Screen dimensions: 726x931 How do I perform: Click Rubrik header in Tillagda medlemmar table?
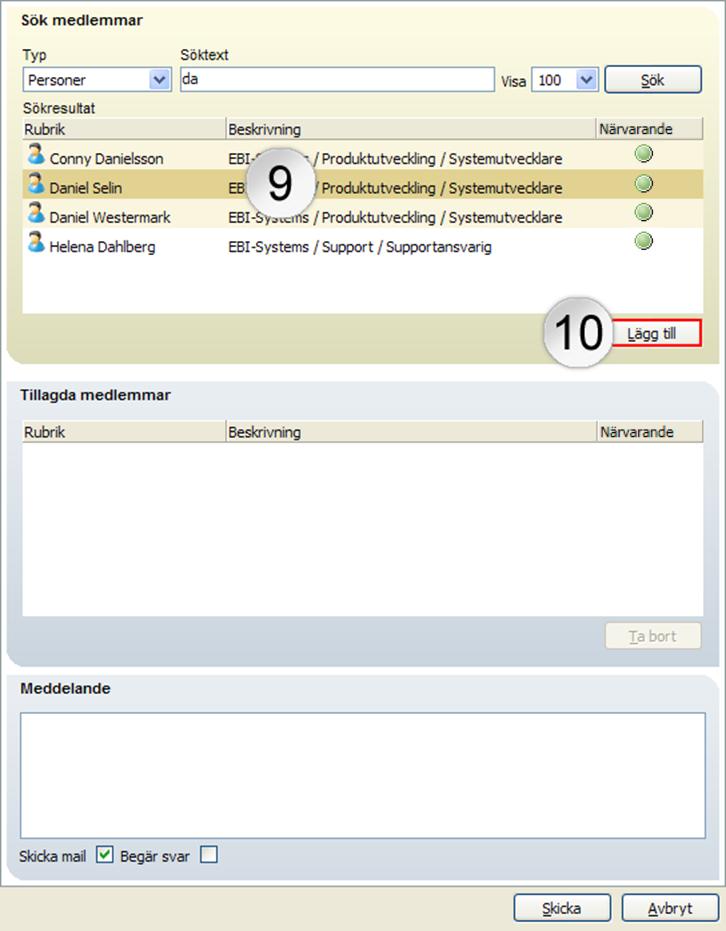point(124,432)
